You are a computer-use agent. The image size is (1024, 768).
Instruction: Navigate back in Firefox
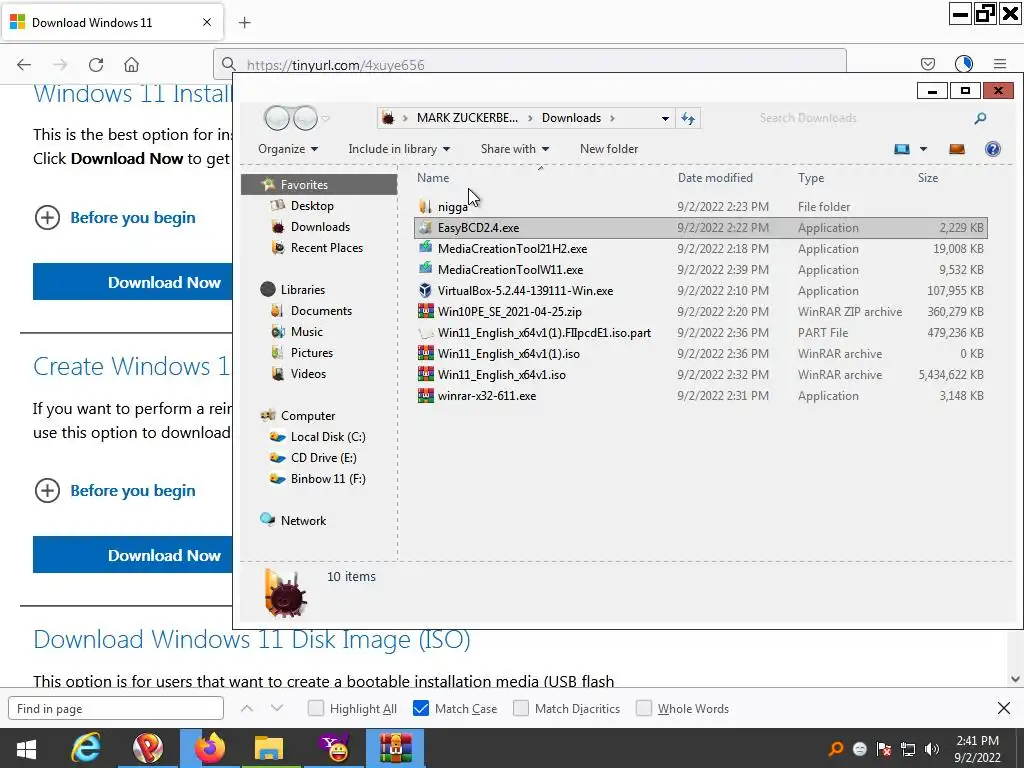pos(24,65)
